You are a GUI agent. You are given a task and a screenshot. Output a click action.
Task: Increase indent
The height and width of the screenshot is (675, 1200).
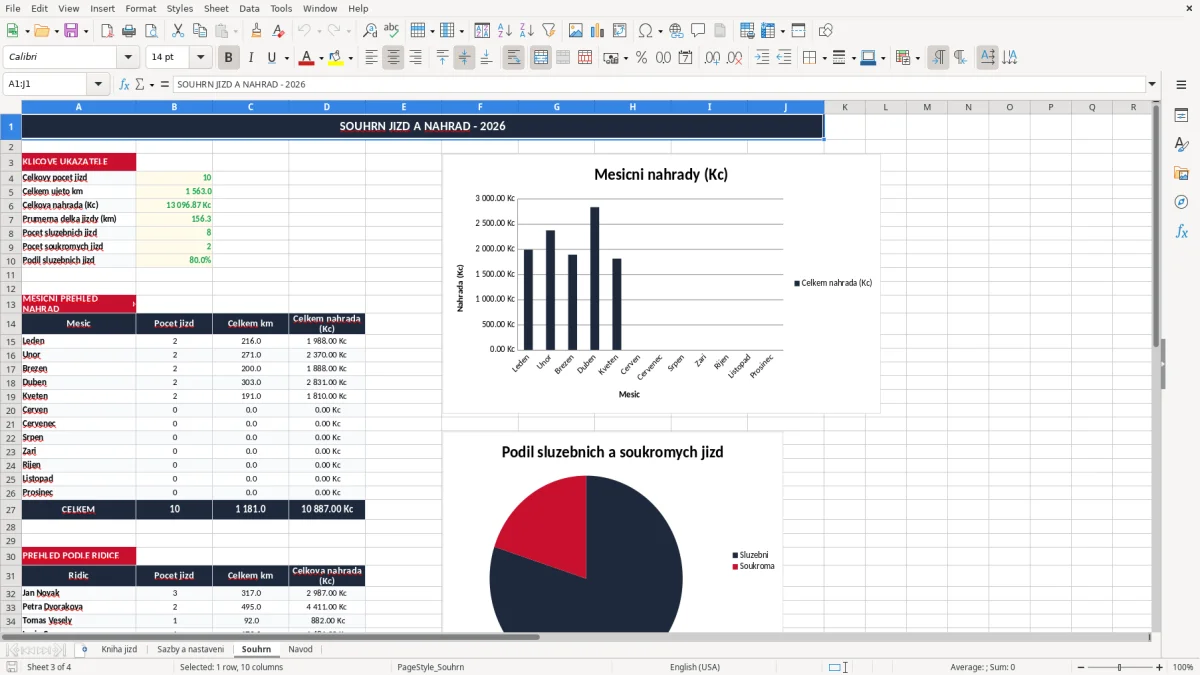[762, 58]
